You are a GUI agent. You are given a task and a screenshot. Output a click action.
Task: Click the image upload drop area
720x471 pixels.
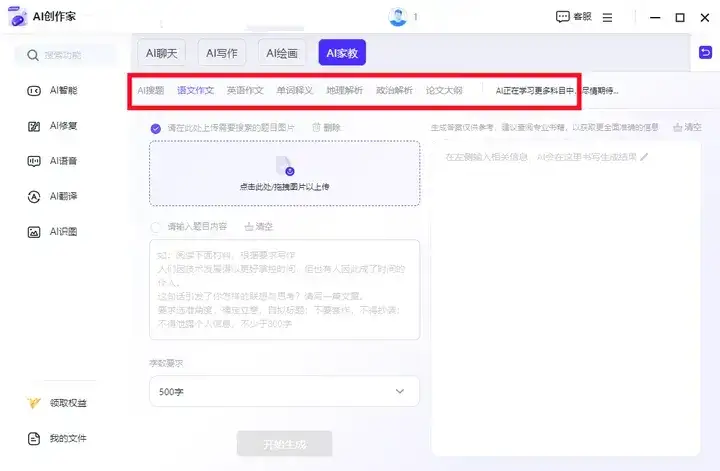[x=285, y=173]
